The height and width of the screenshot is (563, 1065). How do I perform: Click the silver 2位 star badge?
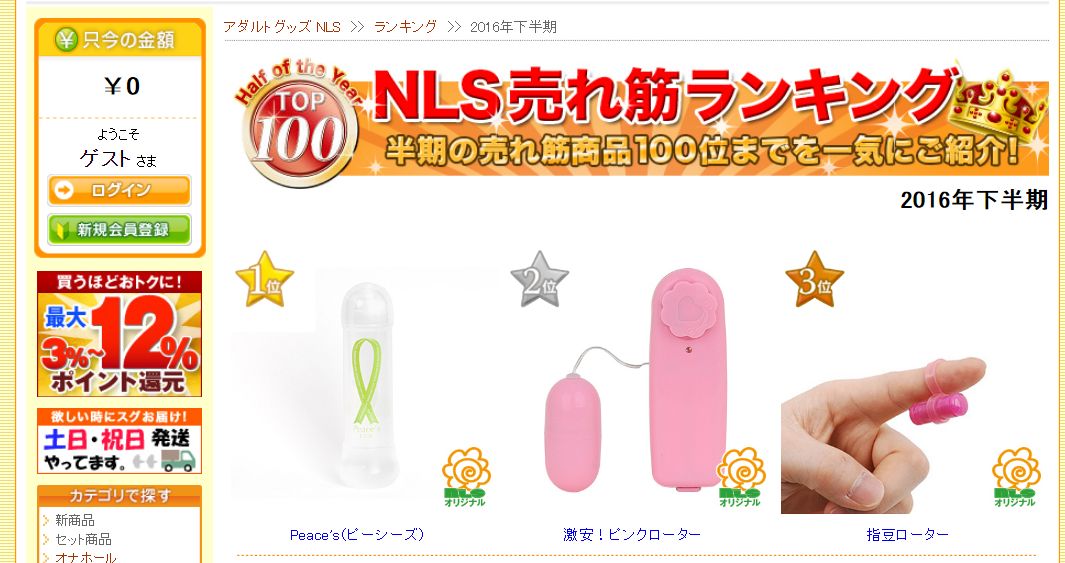click(539, 280)
